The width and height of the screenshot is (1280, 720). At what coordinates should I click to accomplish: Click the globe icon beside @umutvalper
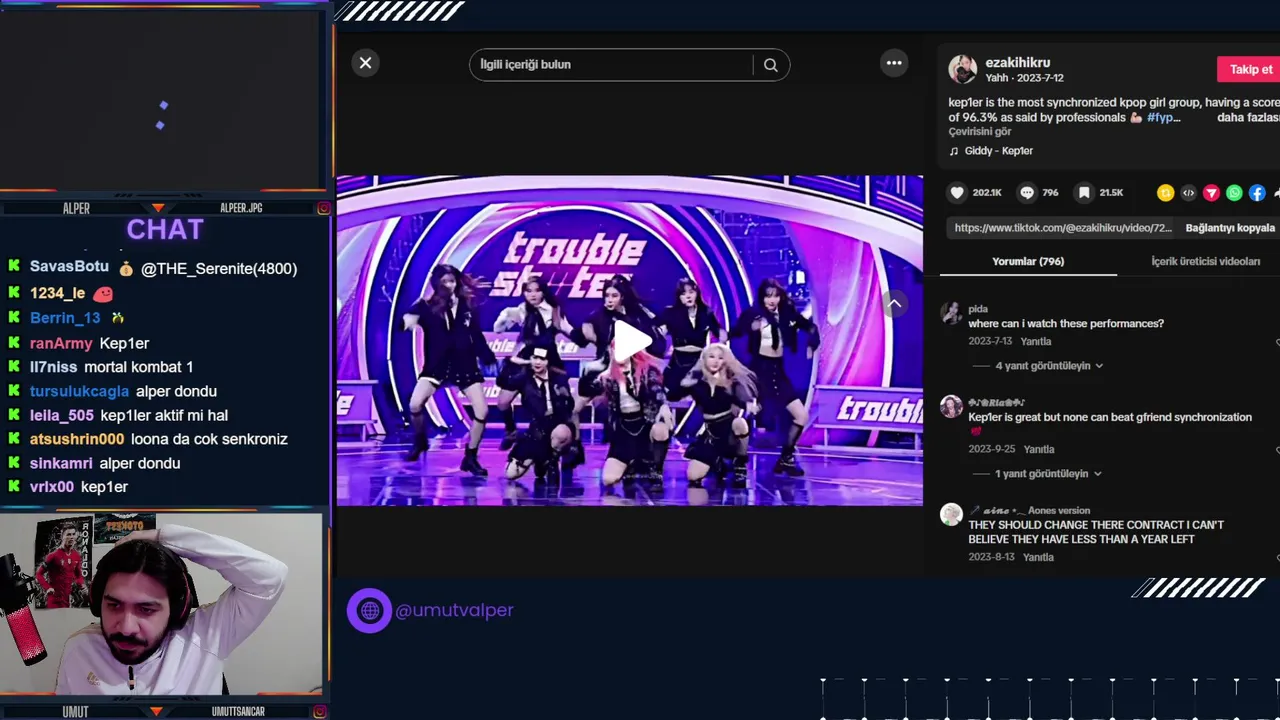pos(369,610)
